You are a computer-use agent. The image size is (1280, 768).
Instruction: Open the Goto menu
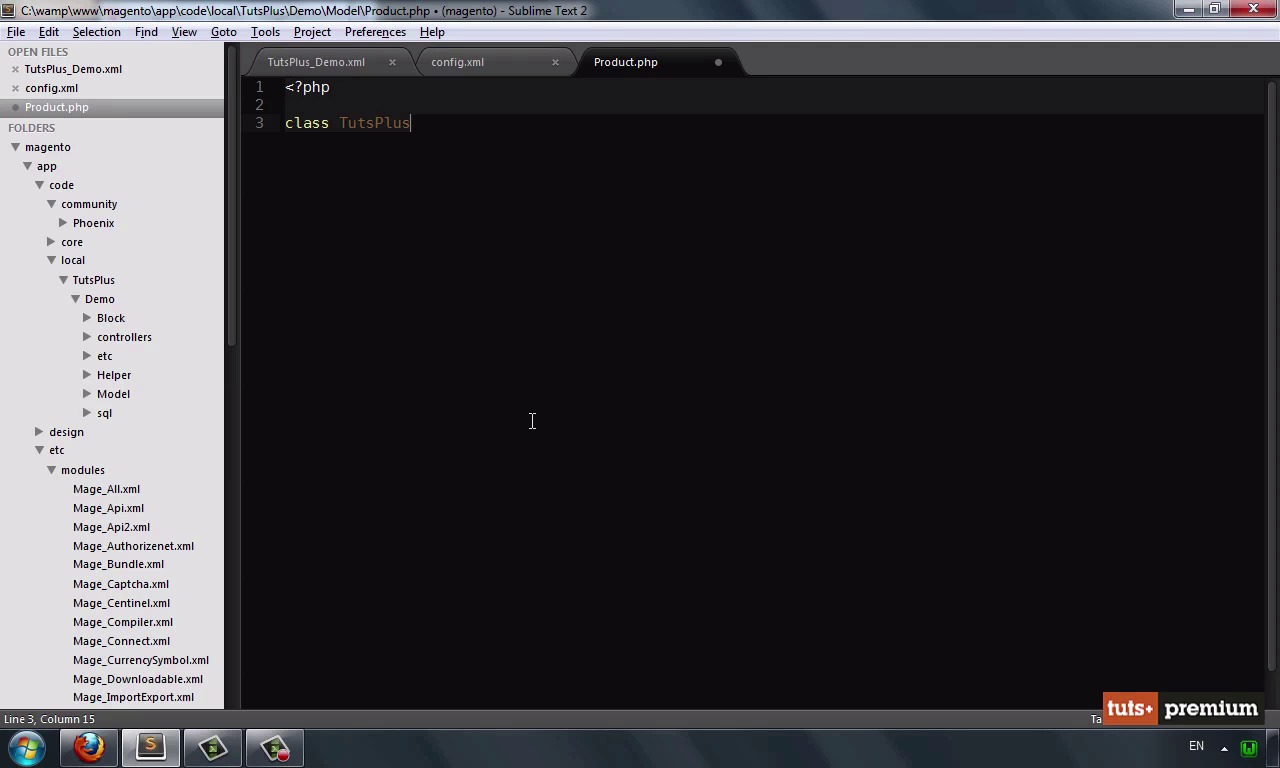tap(223, 32)
